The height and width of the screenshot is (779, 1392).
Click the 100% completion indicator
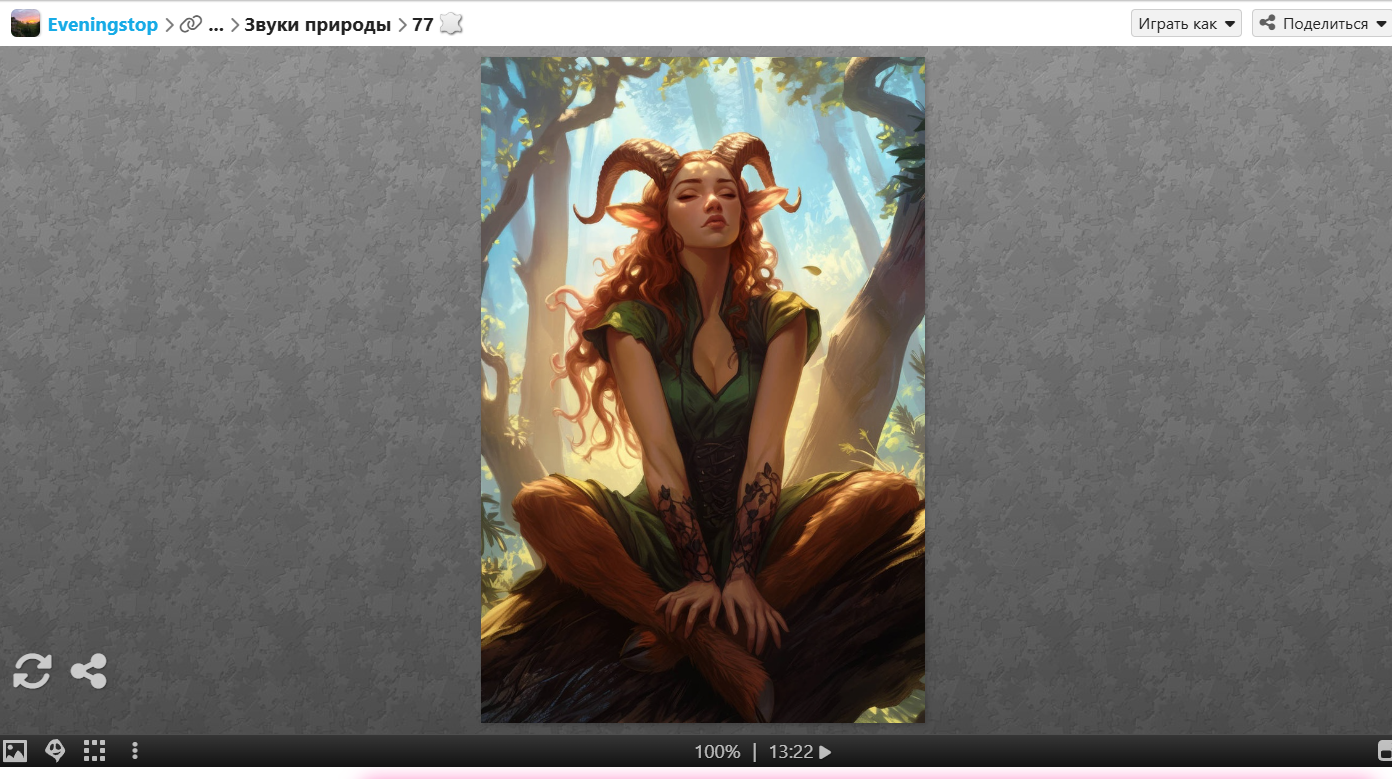pos(717,752)
